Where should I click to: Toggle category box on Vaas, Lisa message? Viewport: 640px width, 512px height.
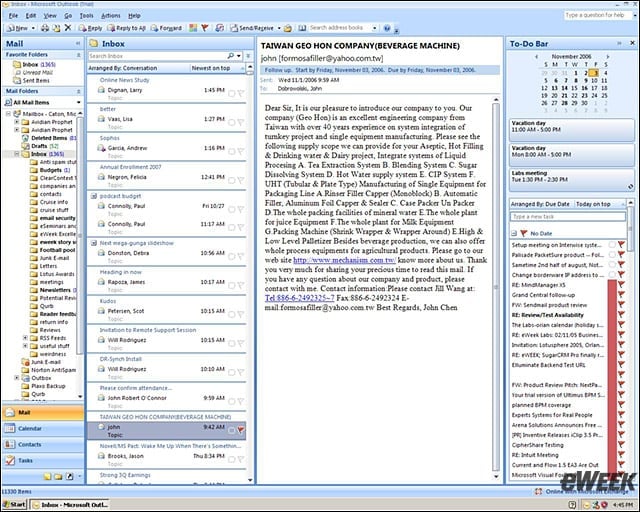(x=231, y=122)
